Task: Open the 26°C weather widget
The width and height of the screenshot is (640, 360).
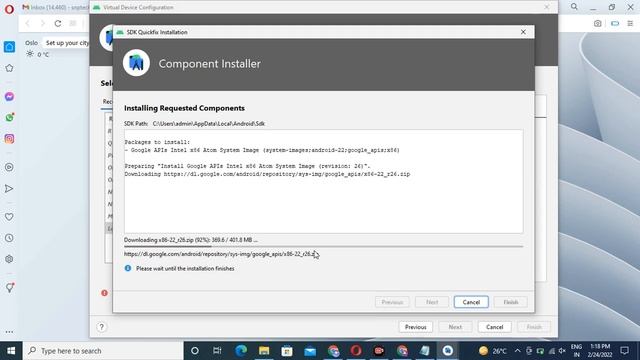Action: click(493, 351)
